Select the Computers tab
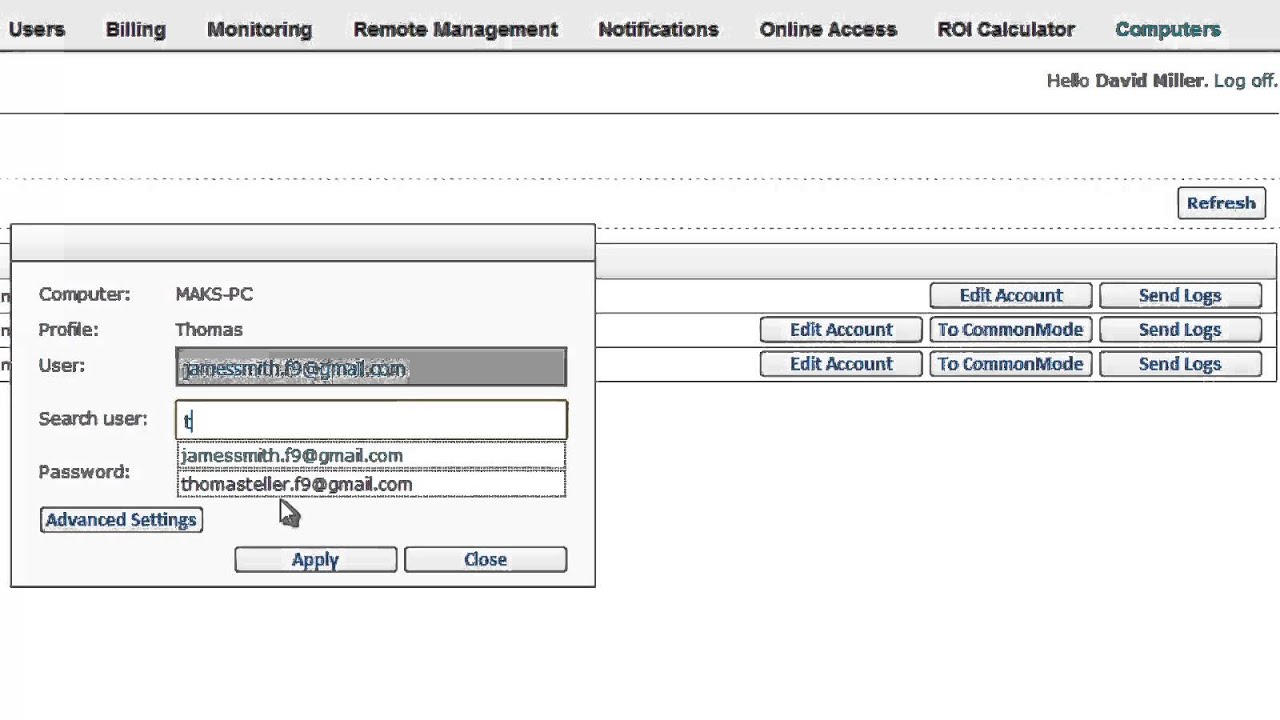Screen dimensions: 1280x720 (1168, 29)
